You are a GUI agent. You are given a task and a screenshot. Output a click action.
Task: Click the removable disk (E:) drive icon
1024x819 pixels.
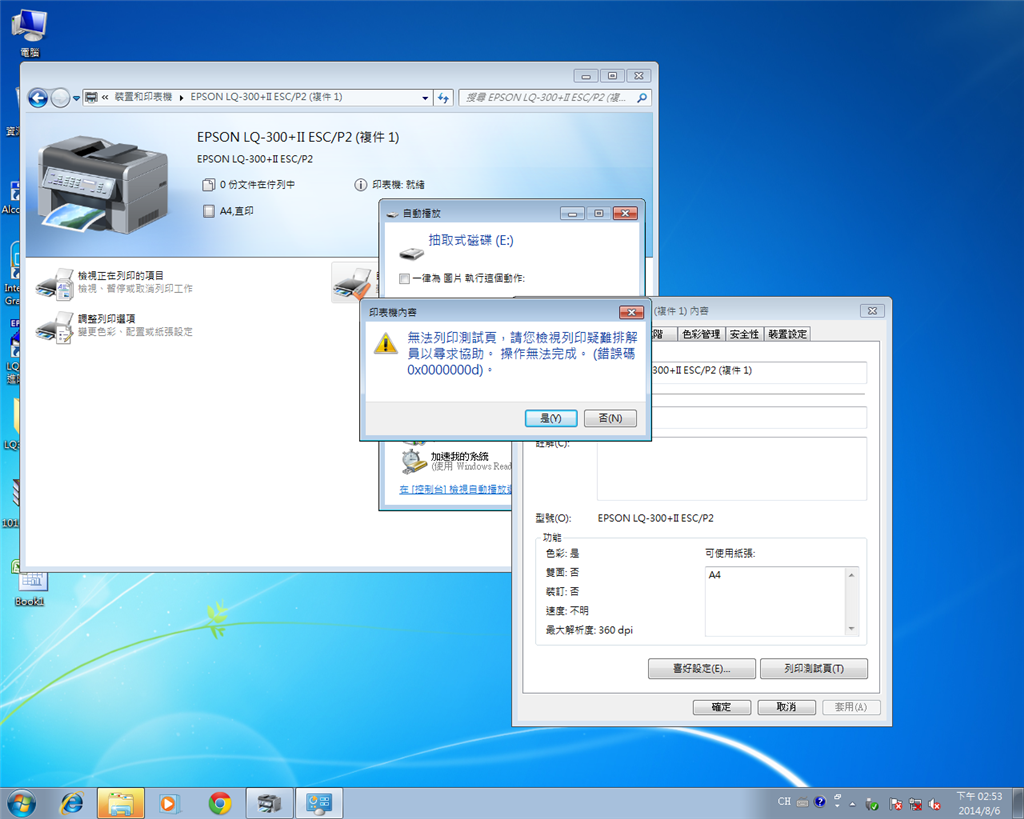411,253
